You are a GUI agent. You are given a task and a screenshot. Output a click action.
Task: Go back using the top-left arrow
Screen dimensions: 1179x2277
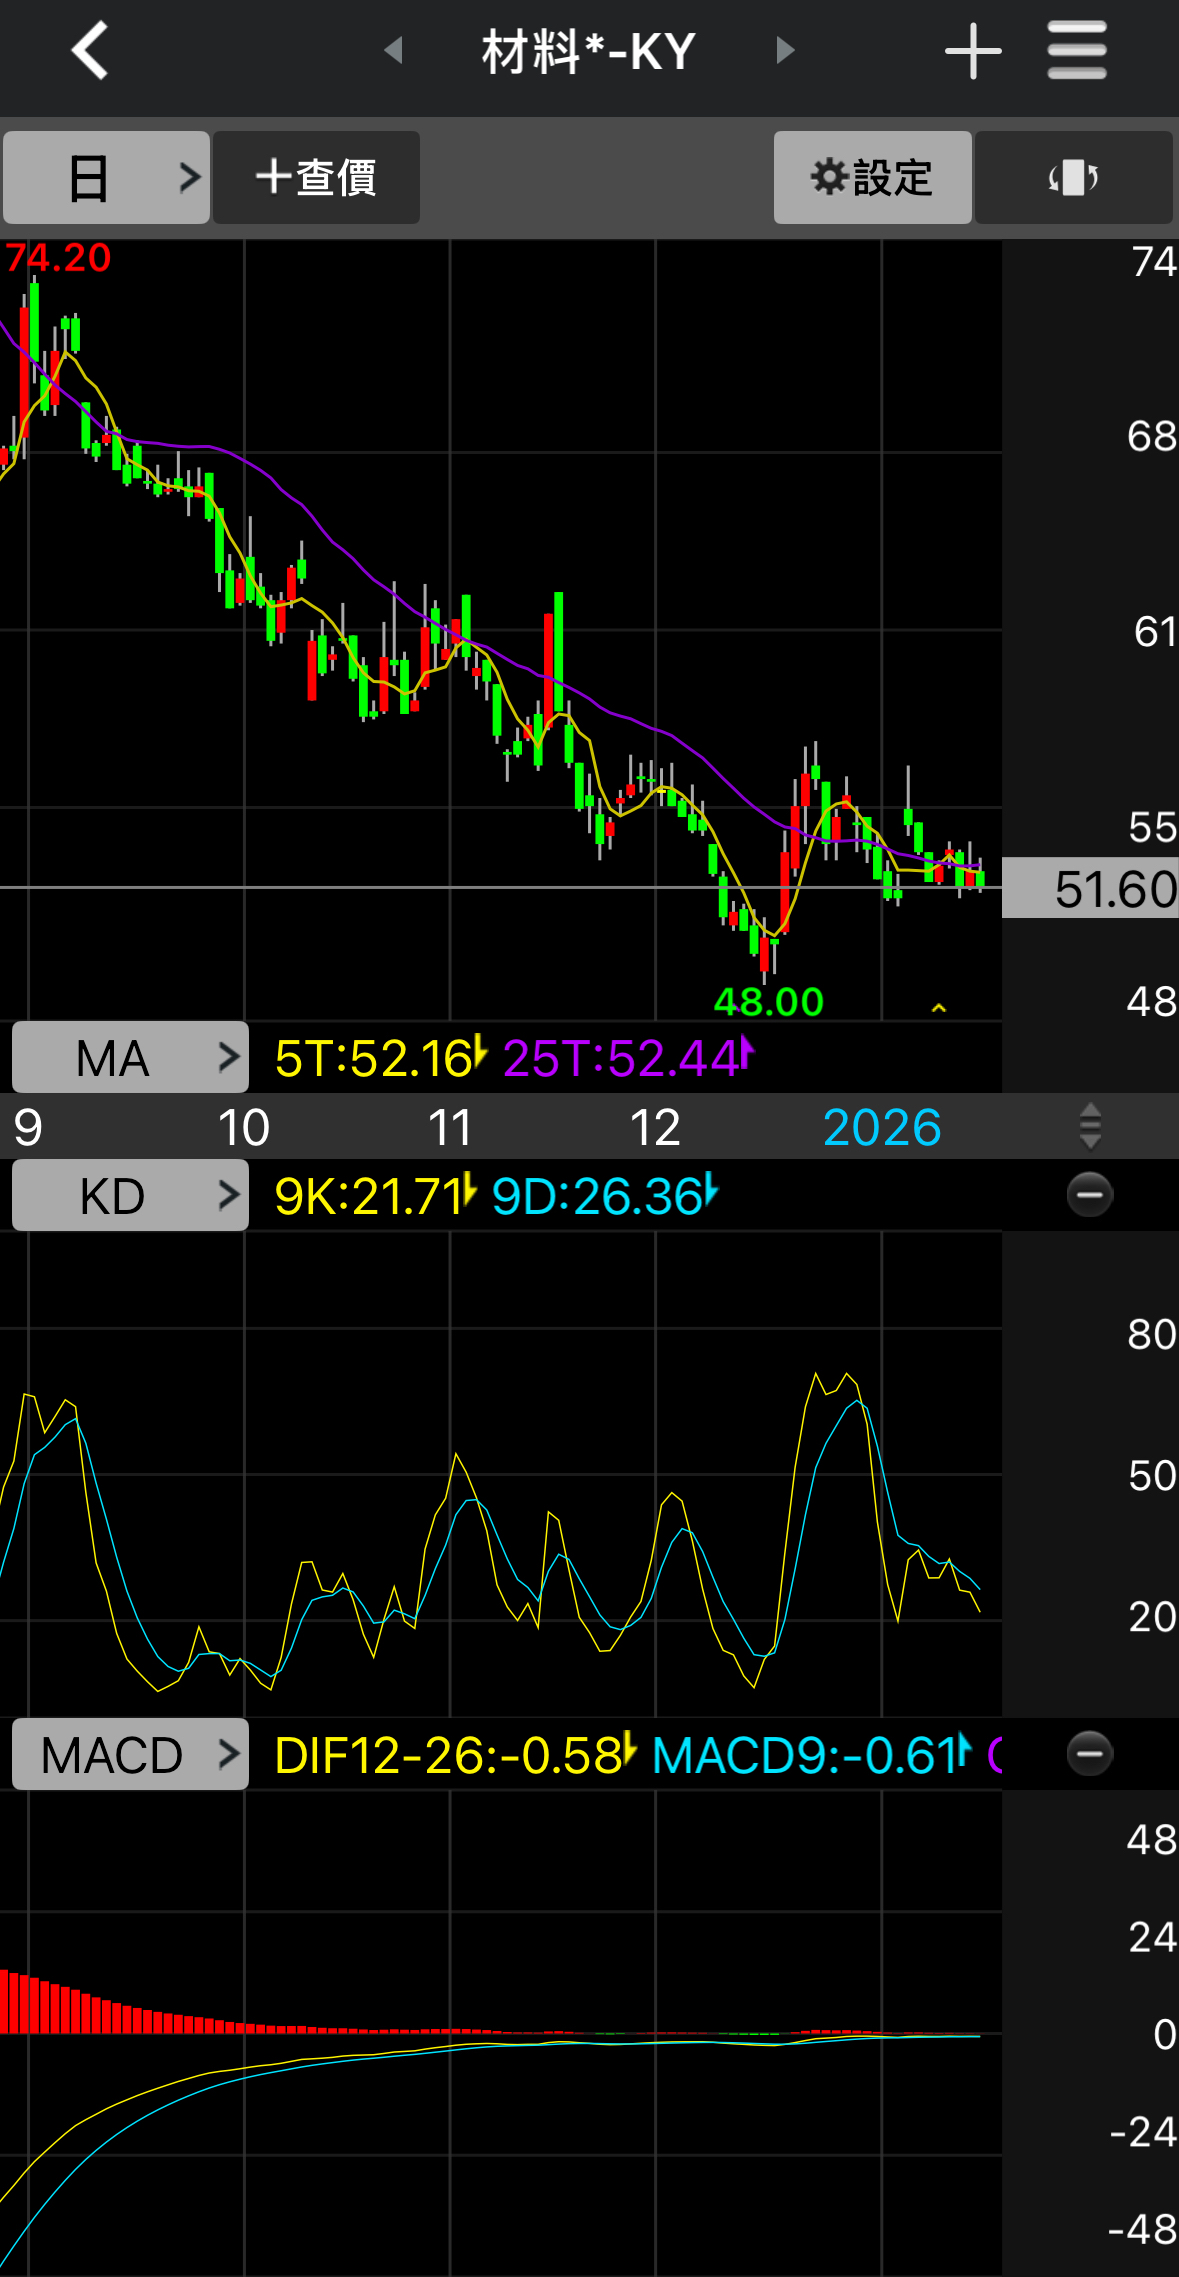point(90,50)
